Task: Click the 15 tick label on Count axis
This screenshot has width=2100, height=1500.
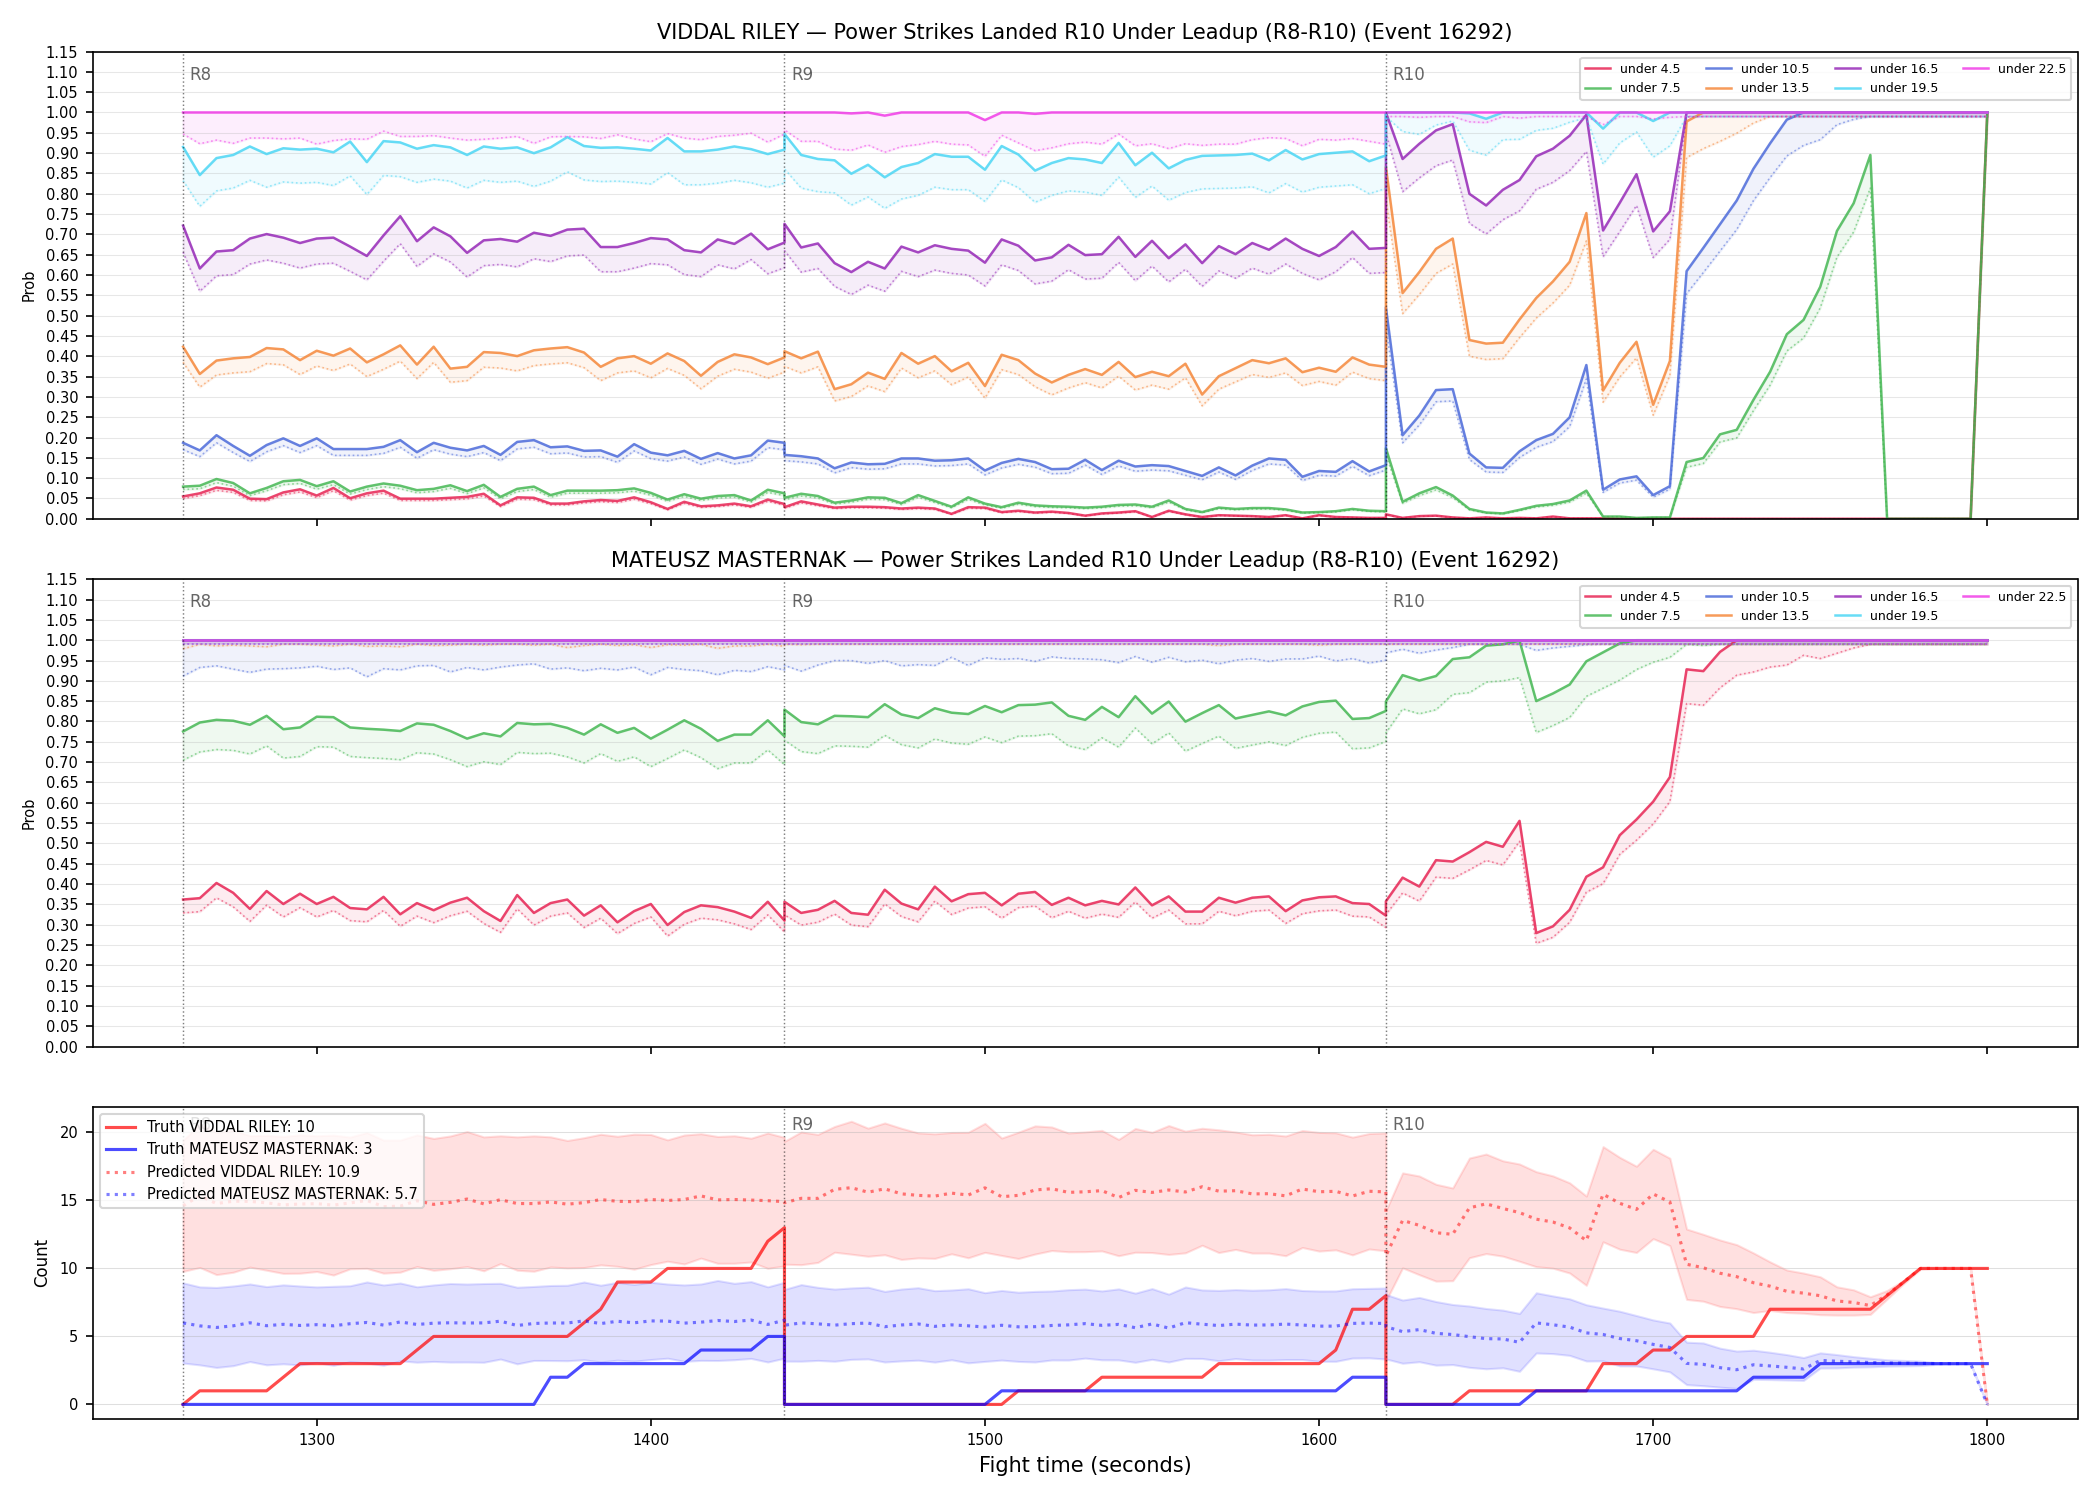Action: point(68,1201)
